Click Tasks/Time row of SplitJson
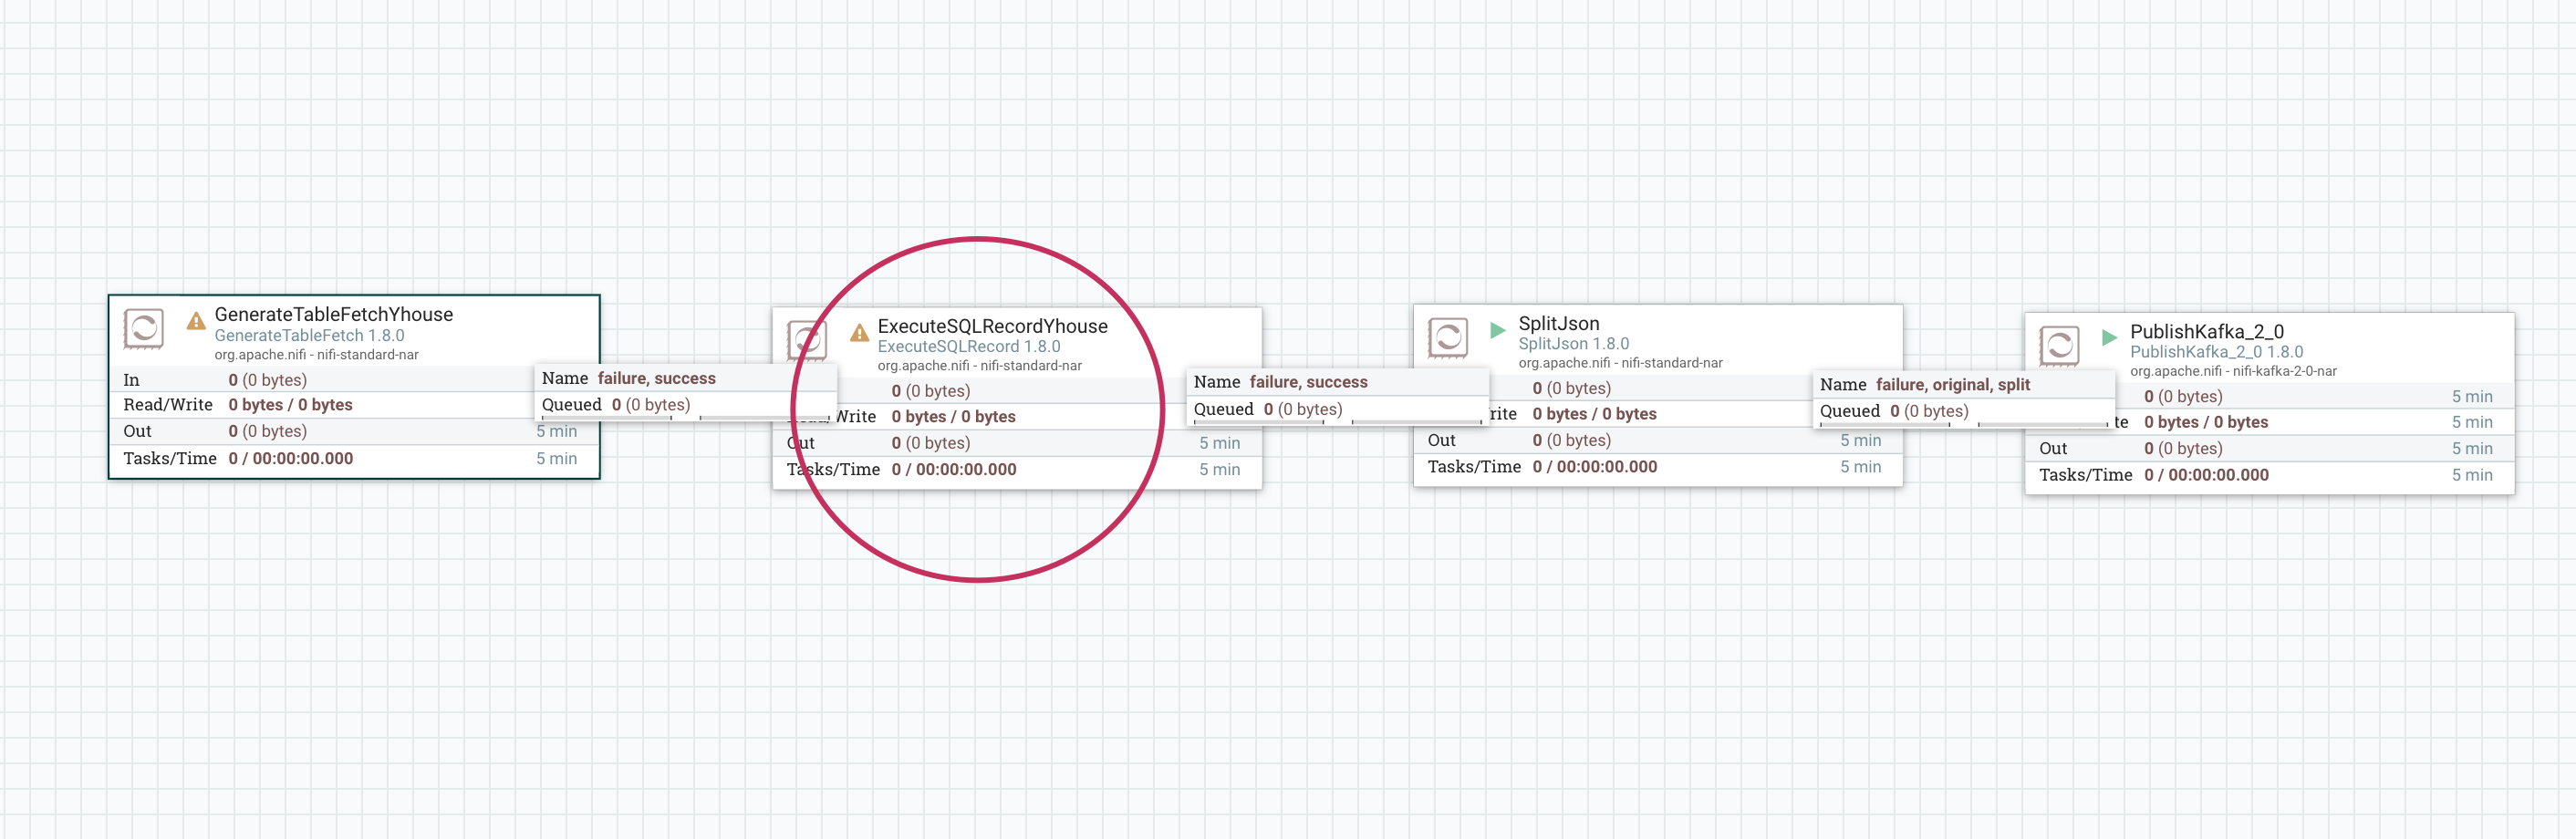This screenshot has height=839, width=2576. coord(1658,467)
